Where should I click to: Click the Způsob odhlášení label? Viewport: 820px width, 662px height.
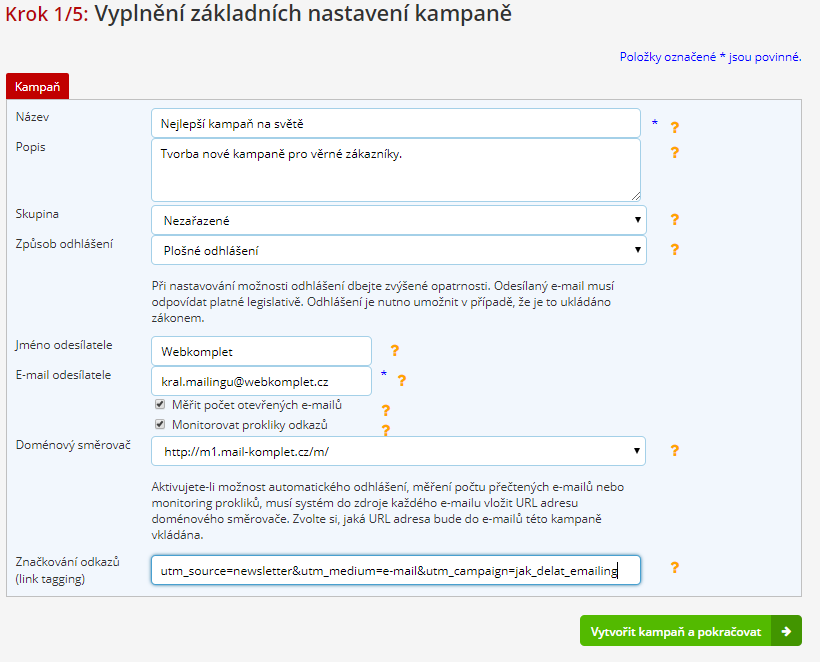tap(64, 244)
